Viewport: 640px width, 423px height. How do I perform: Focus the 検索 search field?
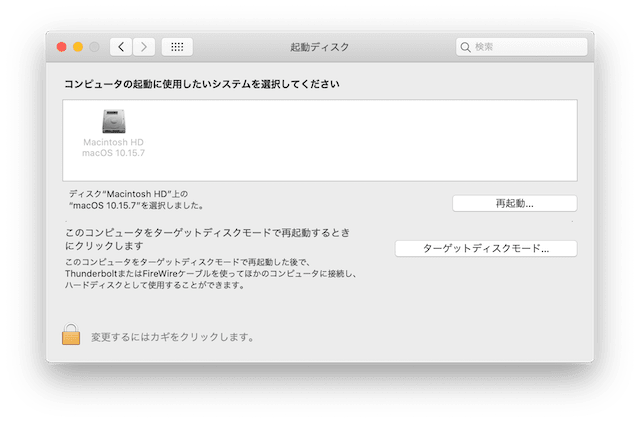click(522, 47)
